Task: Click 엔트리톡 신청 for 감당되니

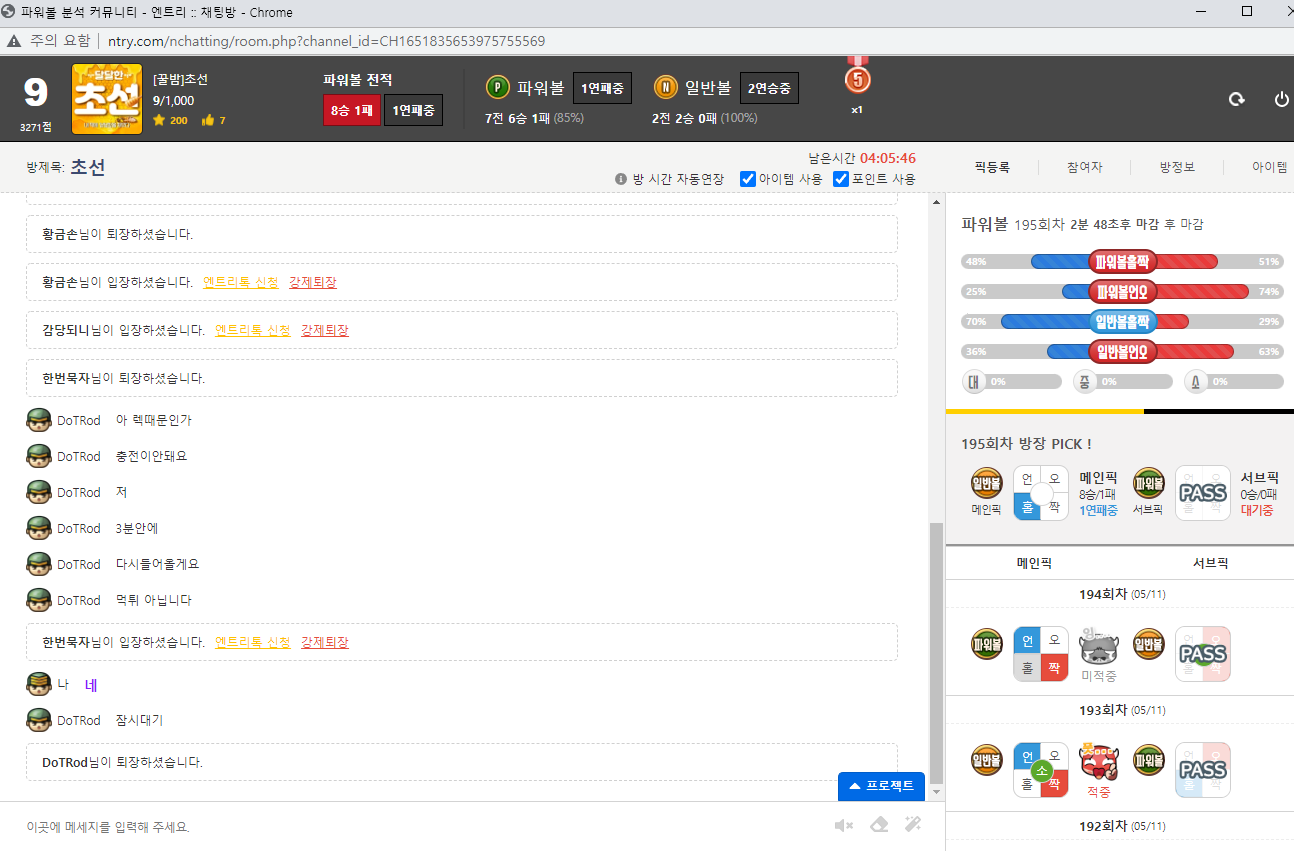Action: click(x=253, y=330)
